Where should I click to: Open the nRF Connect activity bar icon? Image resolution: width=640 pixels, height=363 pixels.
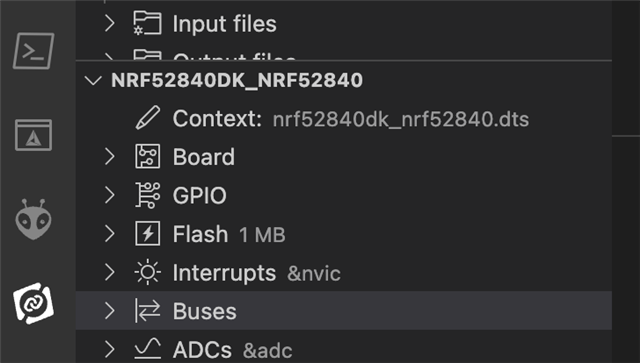coord(33,303)
